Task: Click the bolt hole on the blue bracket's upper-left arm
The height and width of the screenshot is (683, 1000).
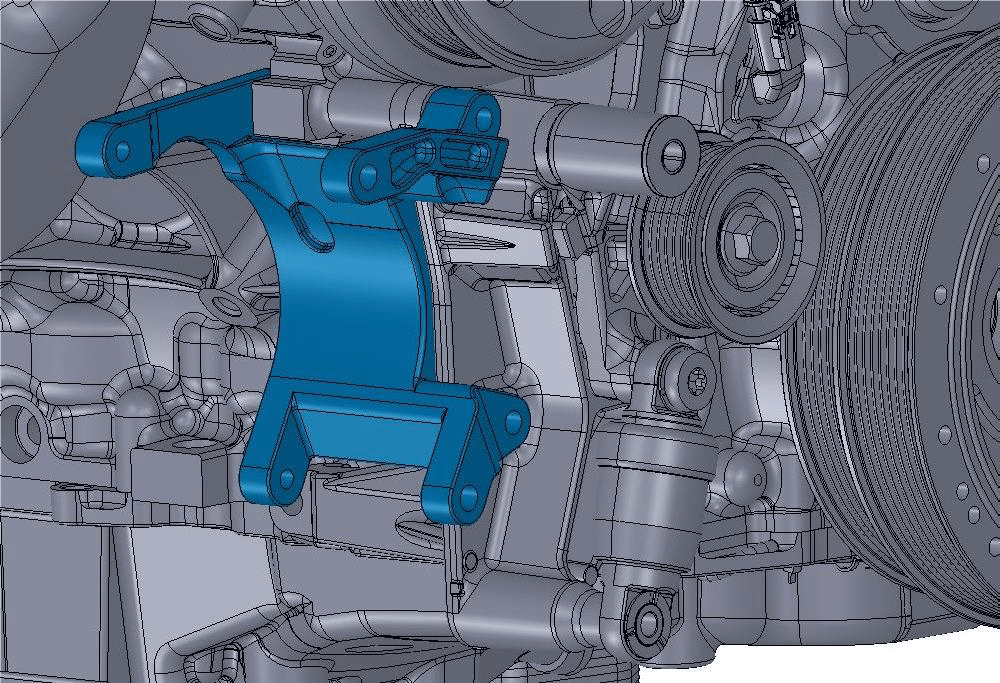Action: 123,151
